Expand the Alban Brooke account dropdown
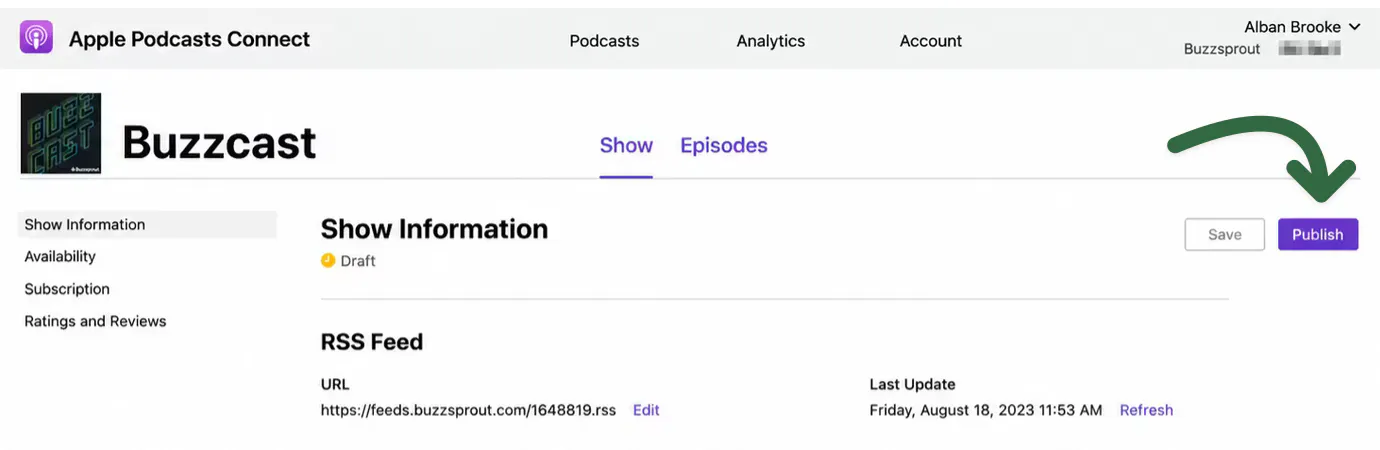1380x450 pixels. coord(1302,27)
